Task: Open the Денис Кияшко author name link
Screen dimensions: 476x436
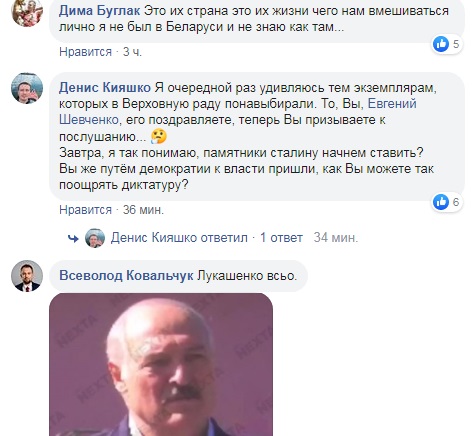Action: [x=105, y=88]
